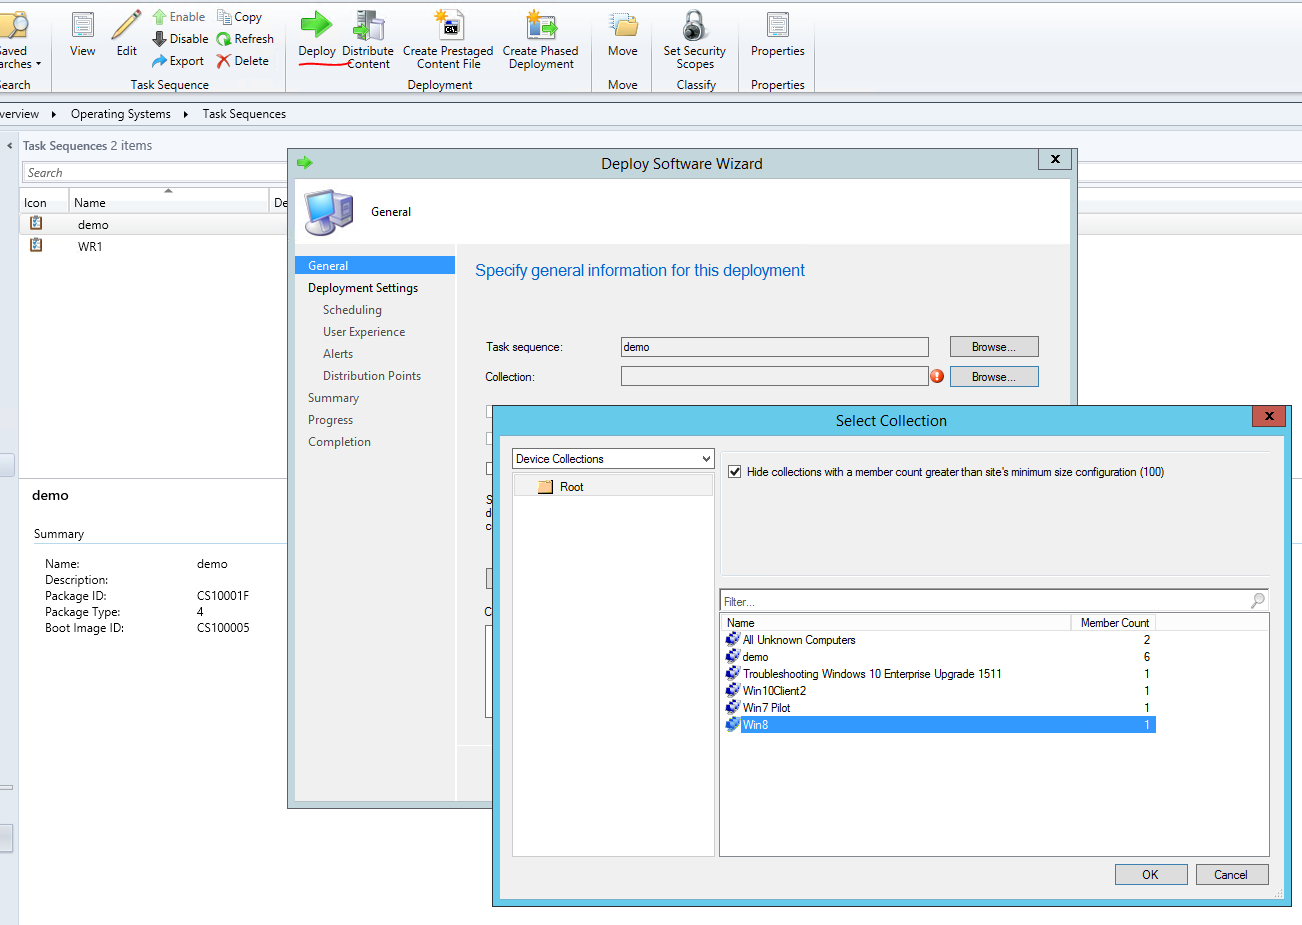The image size is (1302, 925).
Task: Open the Device Collections dropdown
Action: pyautogui.click(x=613, y=458)
